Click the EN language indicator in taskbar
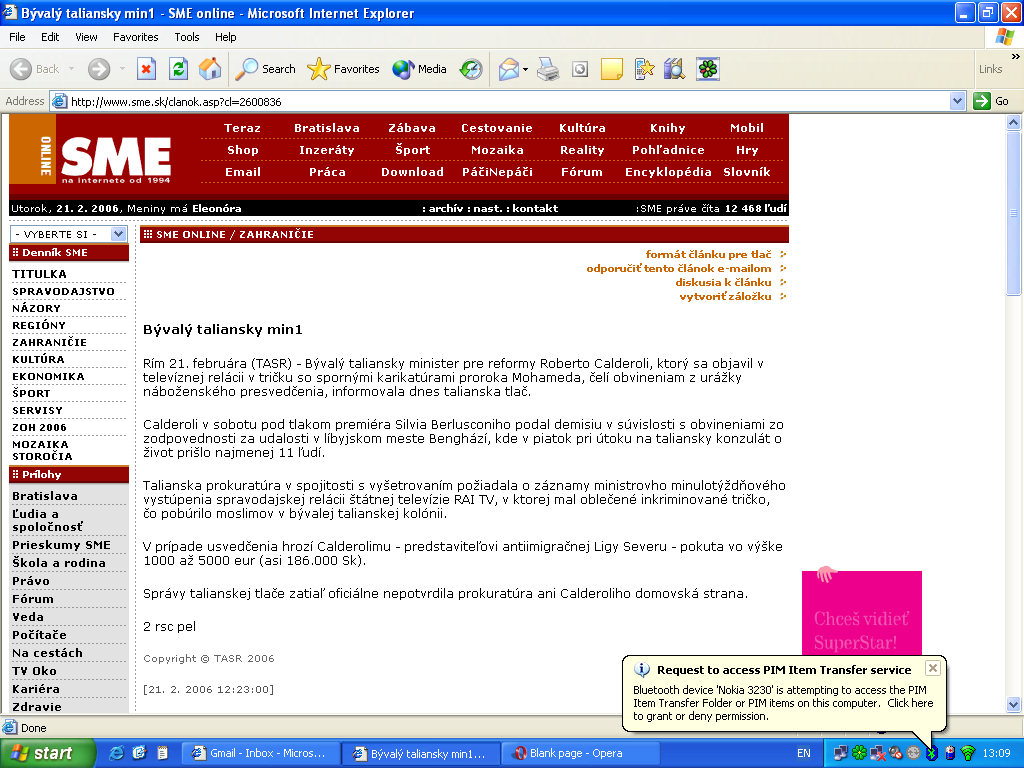This screenshot has width=1024, height=768. (x=804, y=753)
